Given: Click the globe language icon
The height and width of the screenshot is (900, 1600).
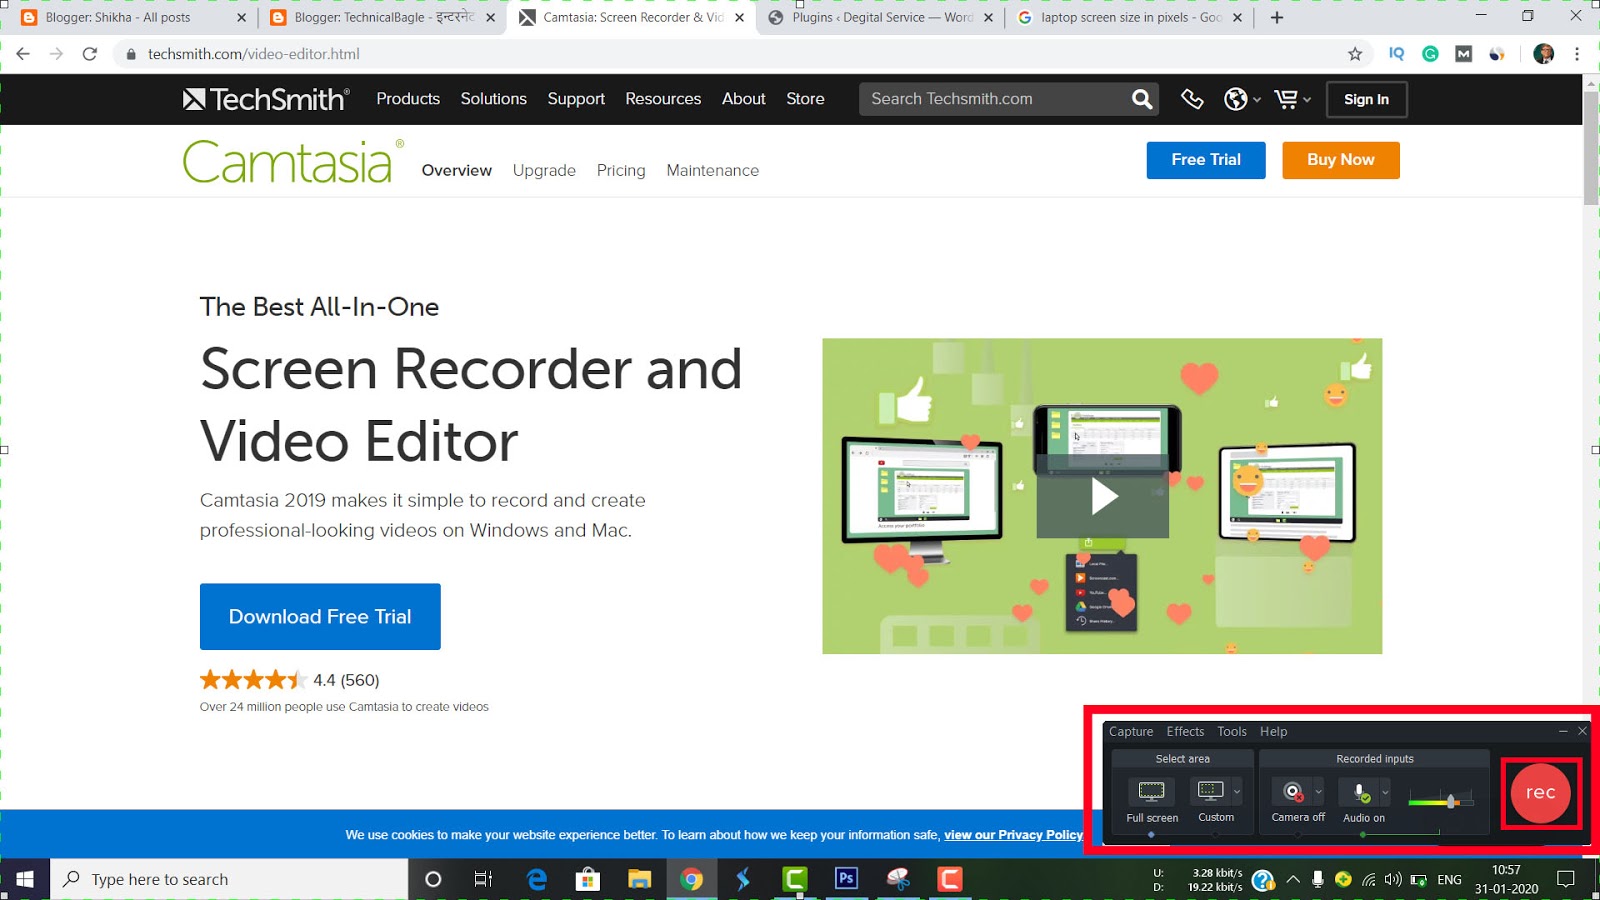Looking at the screenshot, I should click(1236, 99).
